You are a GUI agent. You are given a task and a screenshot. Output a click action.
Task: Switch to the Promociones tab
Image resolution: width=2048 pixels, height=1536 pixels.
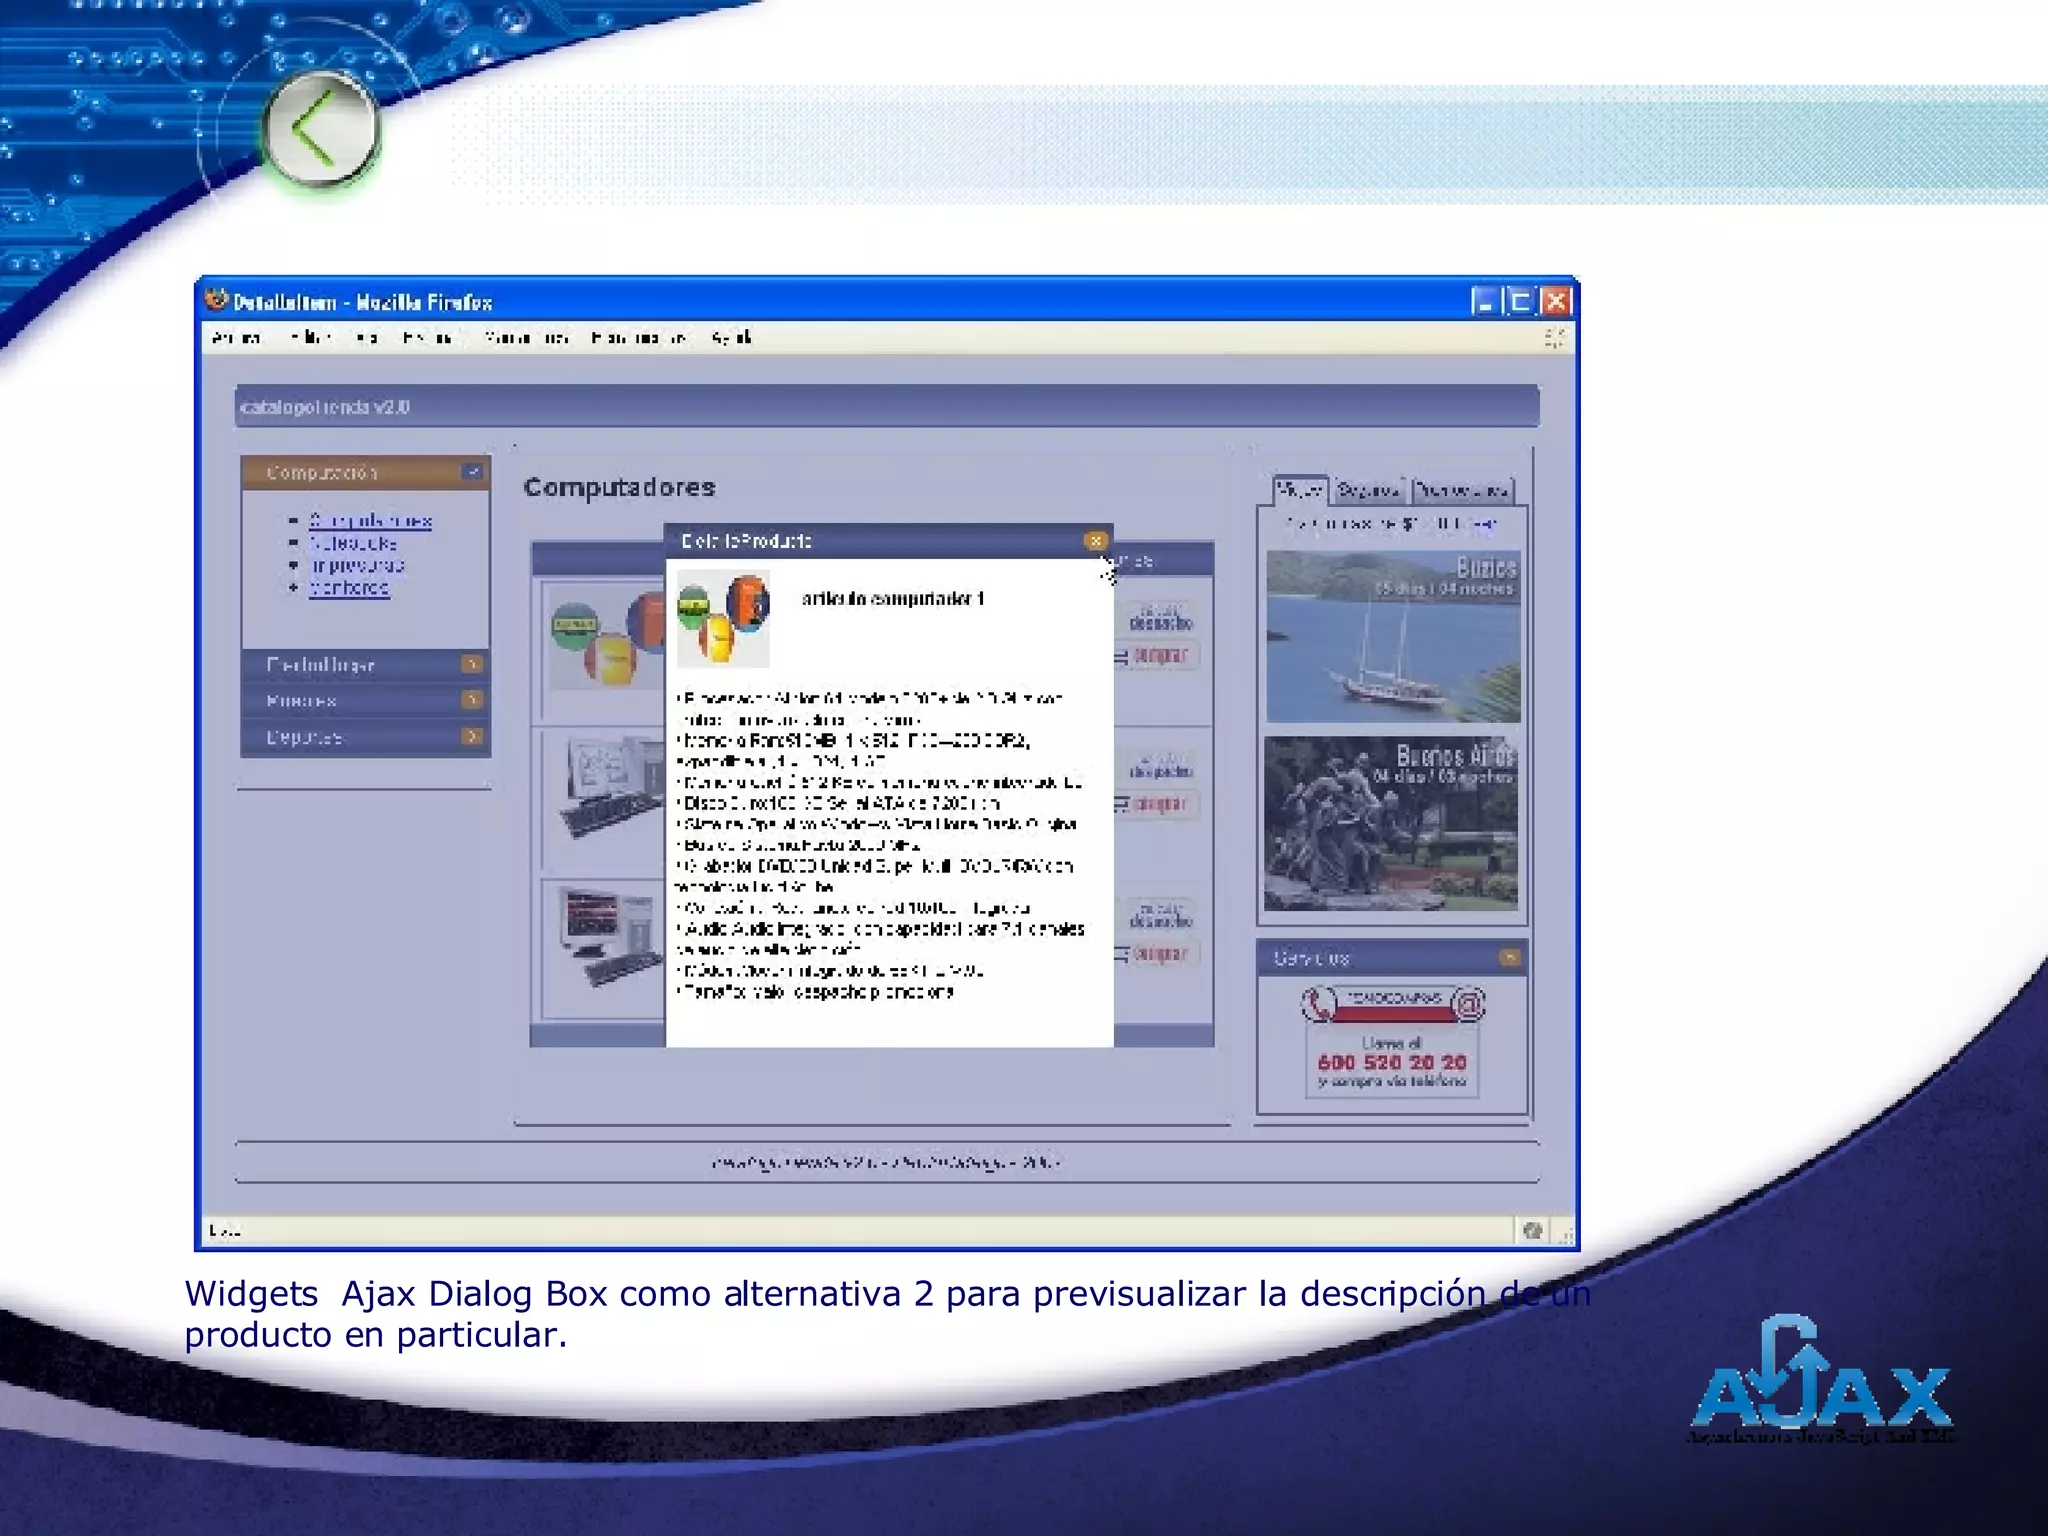point(1462,490)
